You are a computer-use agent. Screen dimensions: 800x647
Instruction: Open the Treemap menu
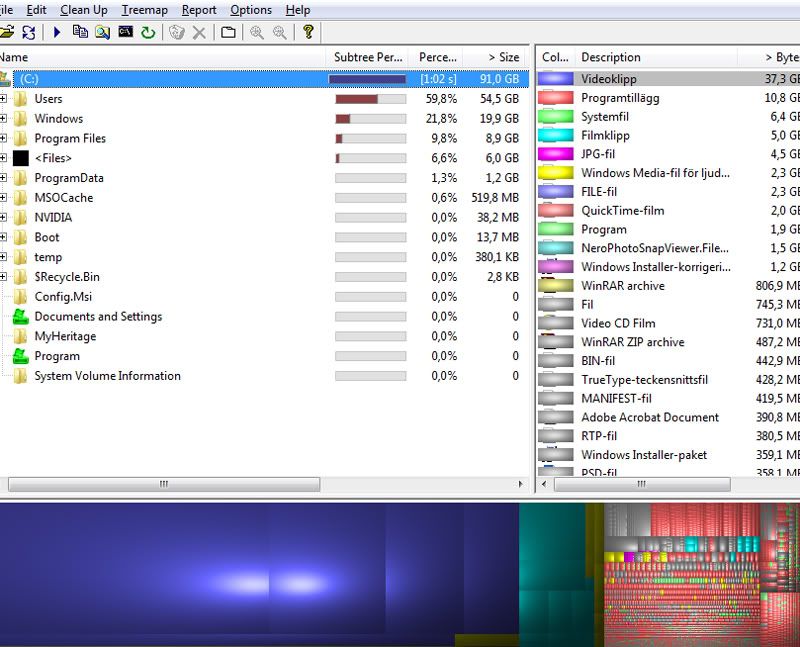[x=144, y=10]
